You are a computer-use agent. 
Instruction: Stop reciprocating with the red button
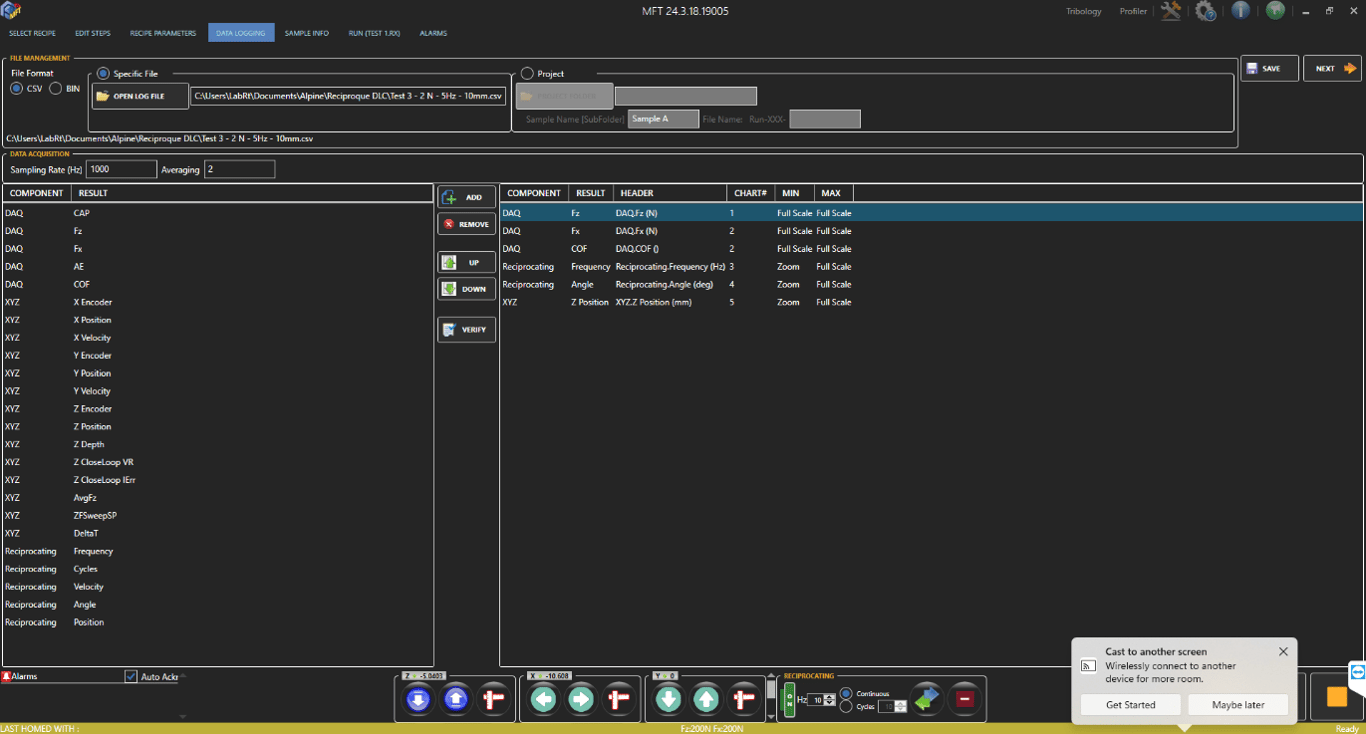tap(964, 699)
